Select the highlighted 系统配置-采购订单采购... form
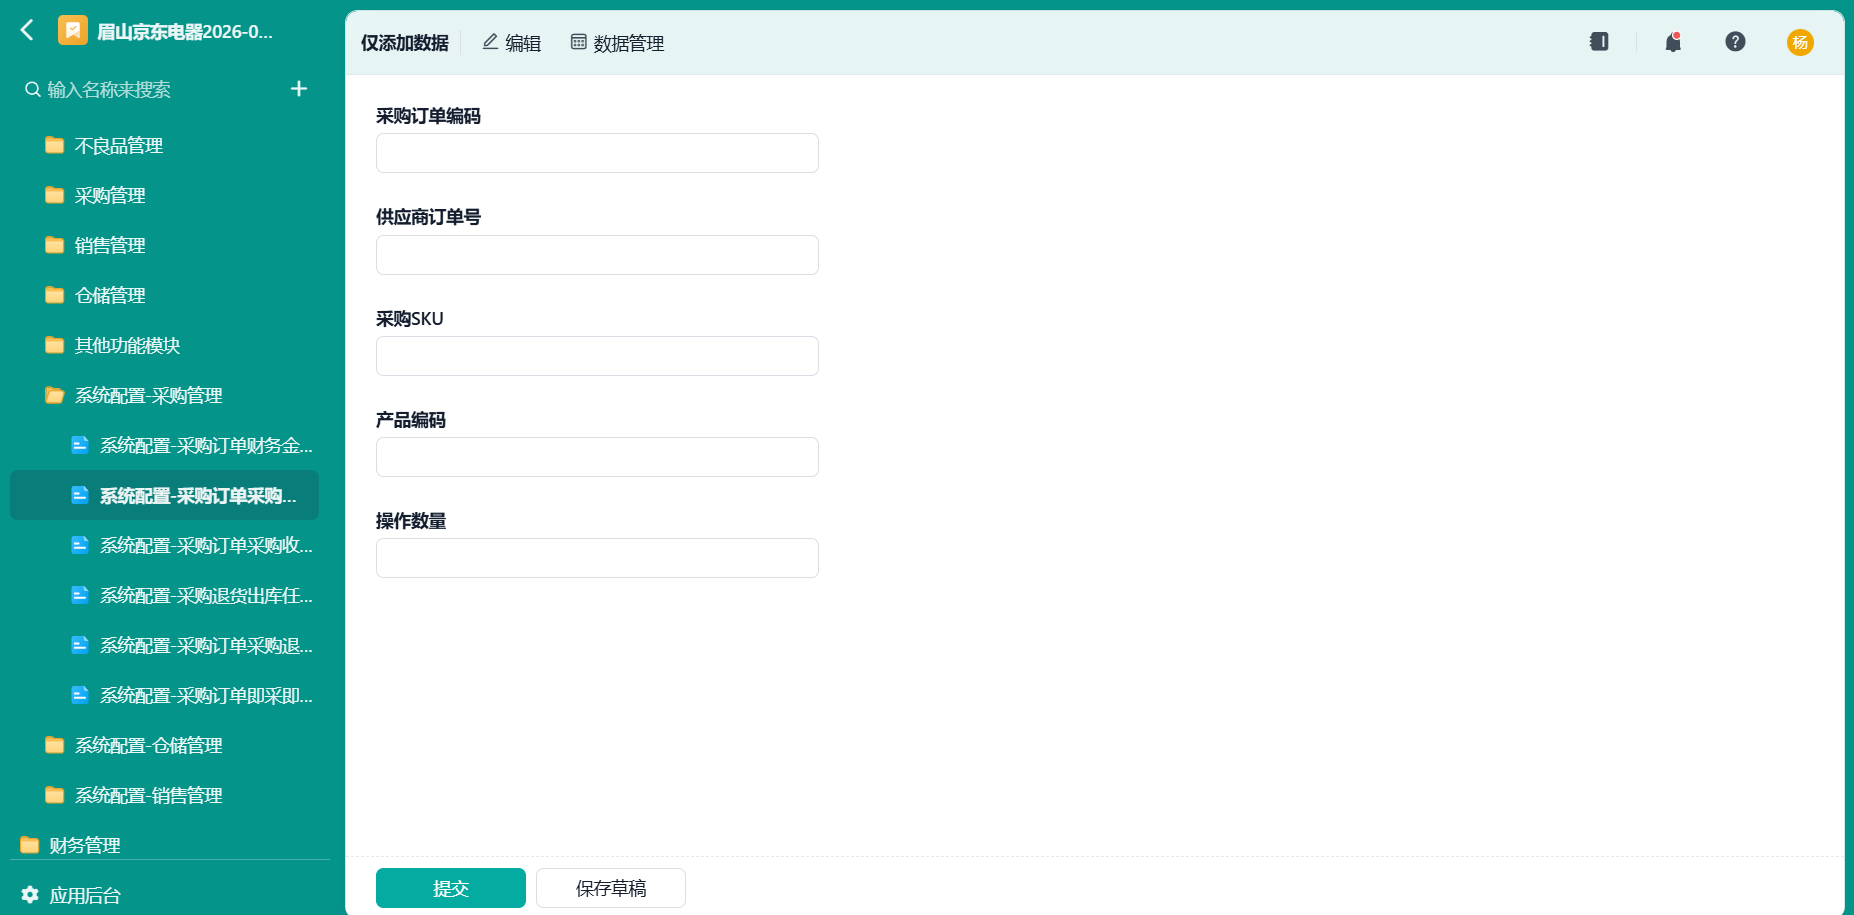Viewport: 1854px width, 915px height. click(x=165, y=496)
